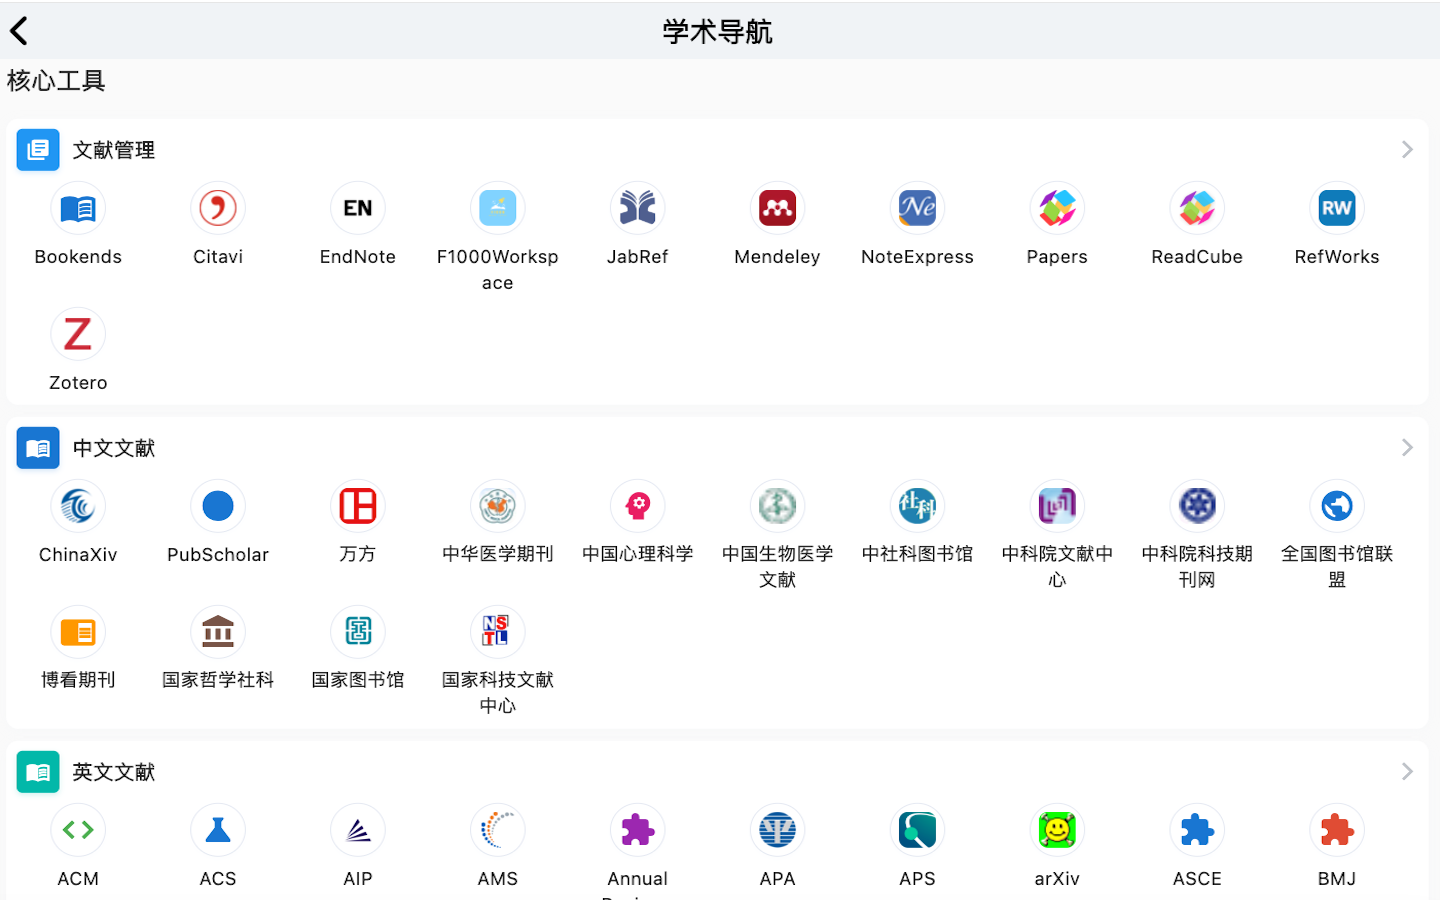Click the 文献管理 section title
The height and width of the screenshot is (900, 1440).
[114, 150]
